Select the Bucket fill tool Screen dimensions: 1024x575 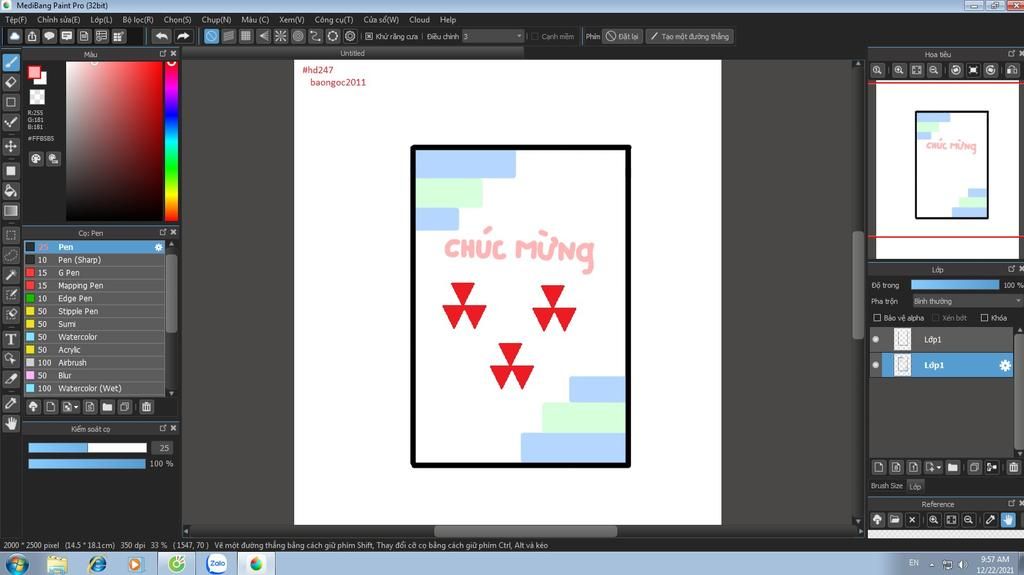(x=11, y=191)
